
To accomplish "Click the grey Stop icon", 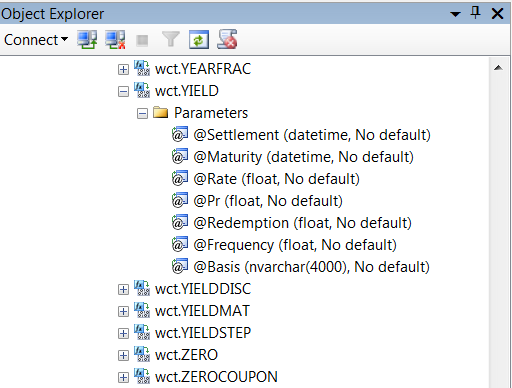I will [142, 40].
